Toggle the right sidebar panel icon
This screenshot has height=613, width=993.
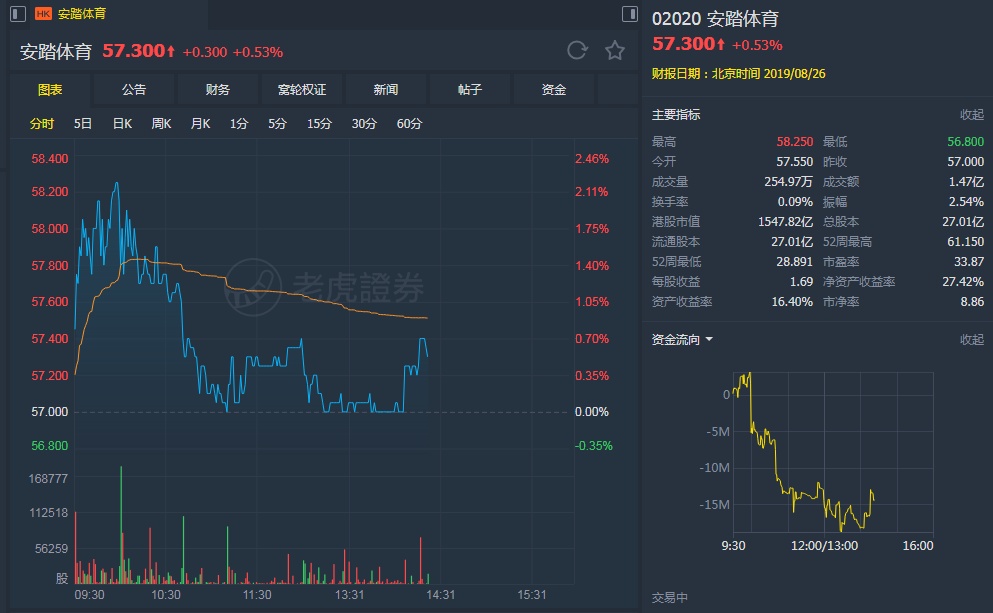[x=629, y=14]
